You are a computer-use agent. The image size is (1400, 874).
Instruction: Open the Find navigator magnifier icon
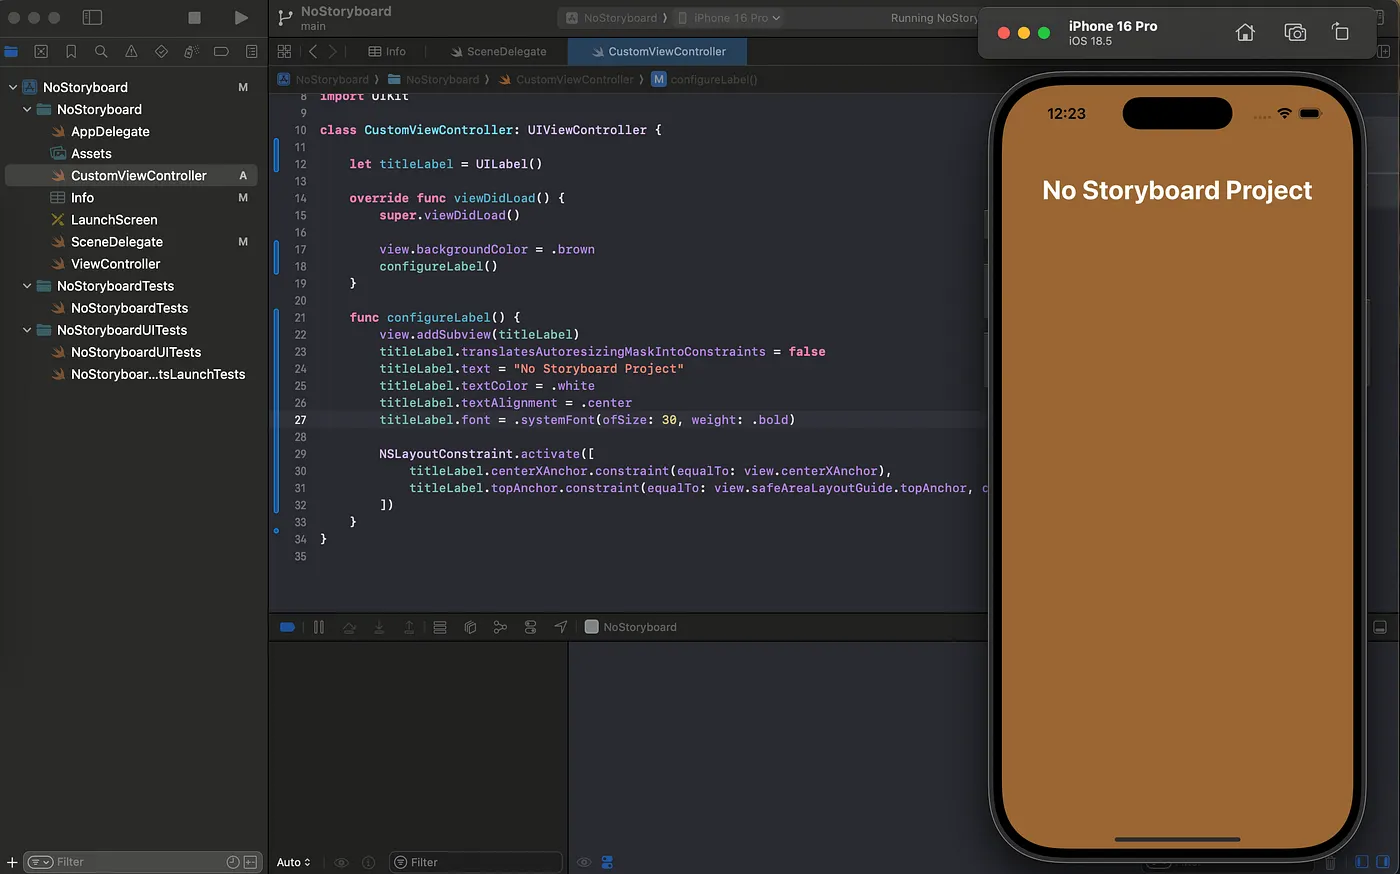click(x=101, y=51)
